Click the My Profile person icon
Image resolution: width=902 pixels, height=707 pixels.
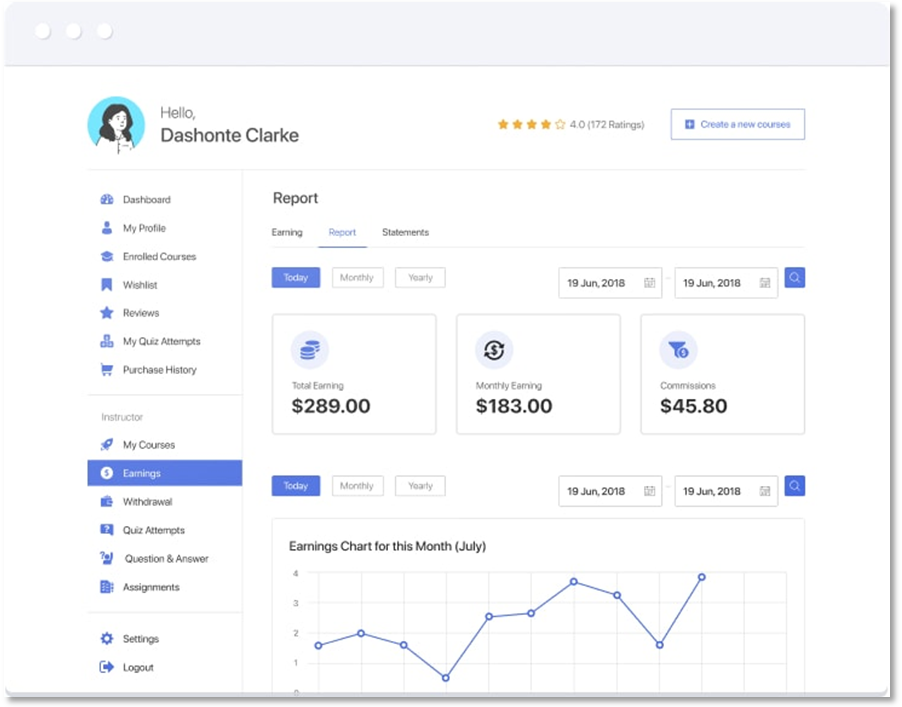106,228
